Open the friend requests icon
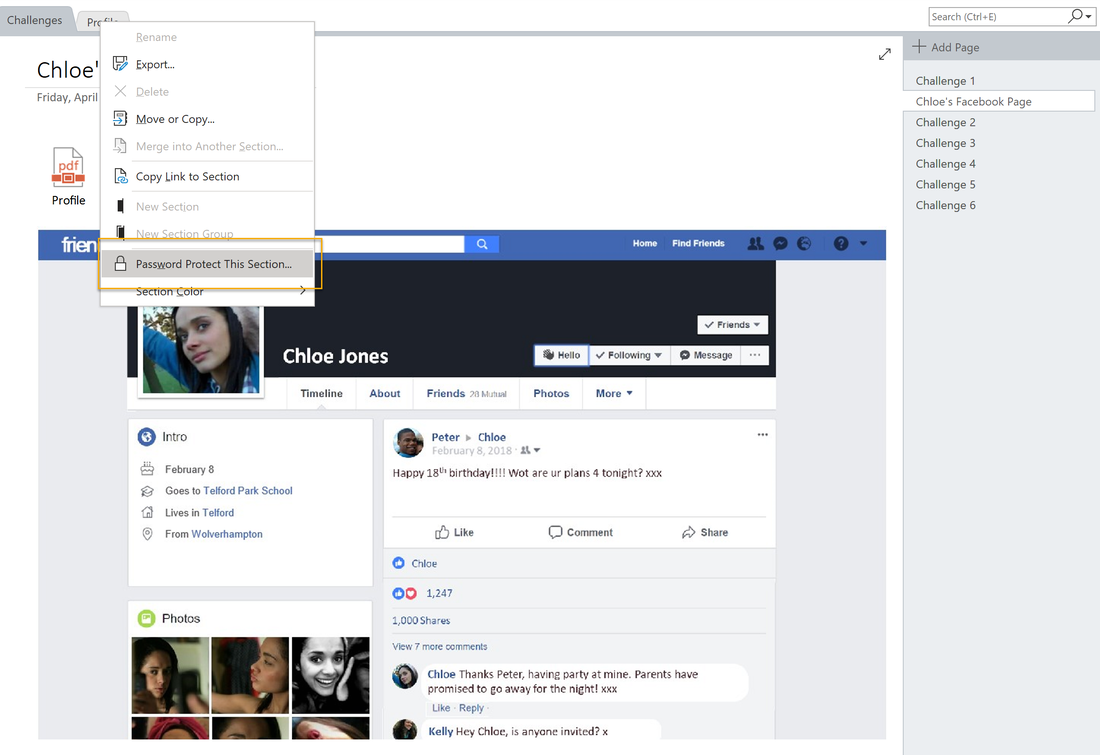 point(755,243)
